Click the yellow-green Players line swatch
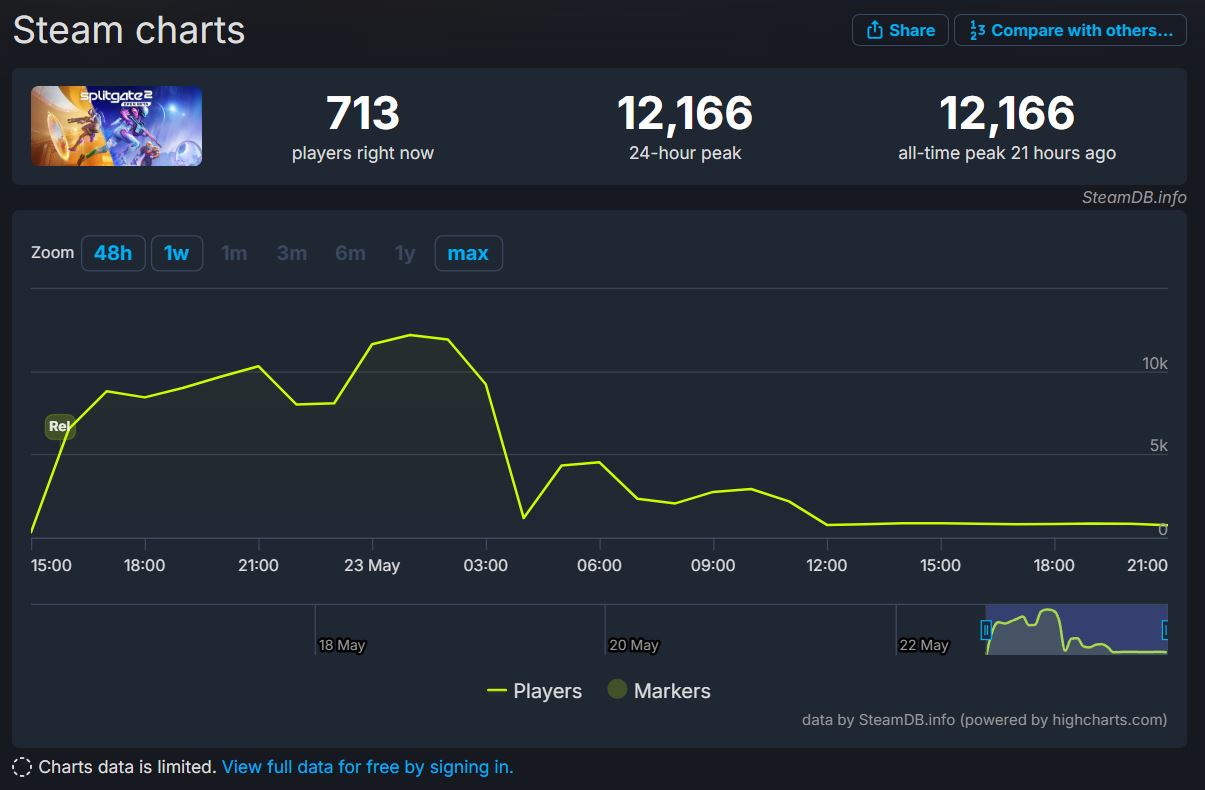The image size is (1205, 790). point(497,691)
